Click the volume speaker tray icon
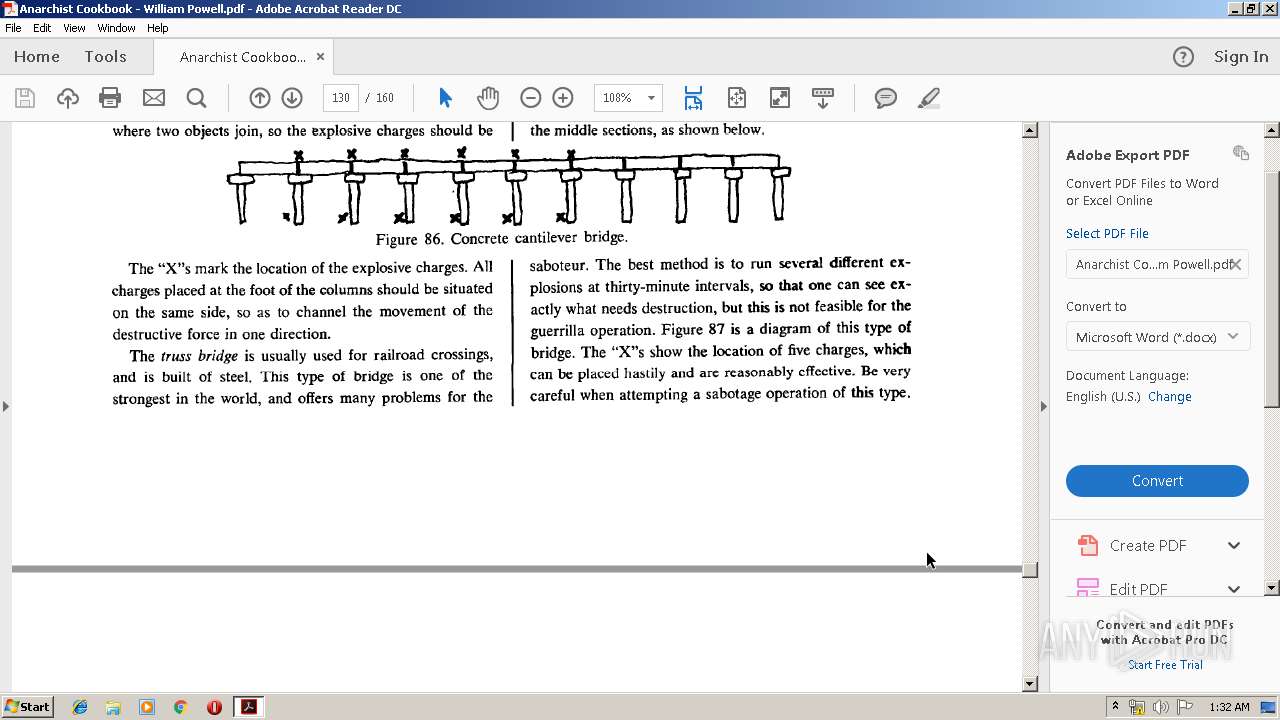 (x=1160, y=707)
